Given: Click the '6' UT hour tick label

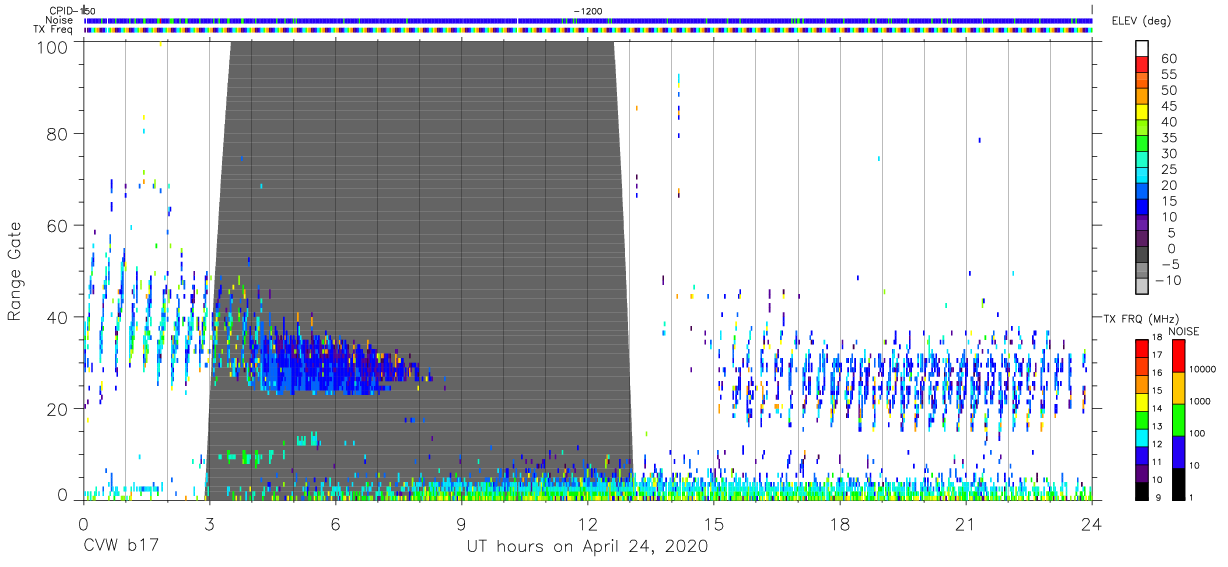Looking at the screenshot, I should pos(335,523).
